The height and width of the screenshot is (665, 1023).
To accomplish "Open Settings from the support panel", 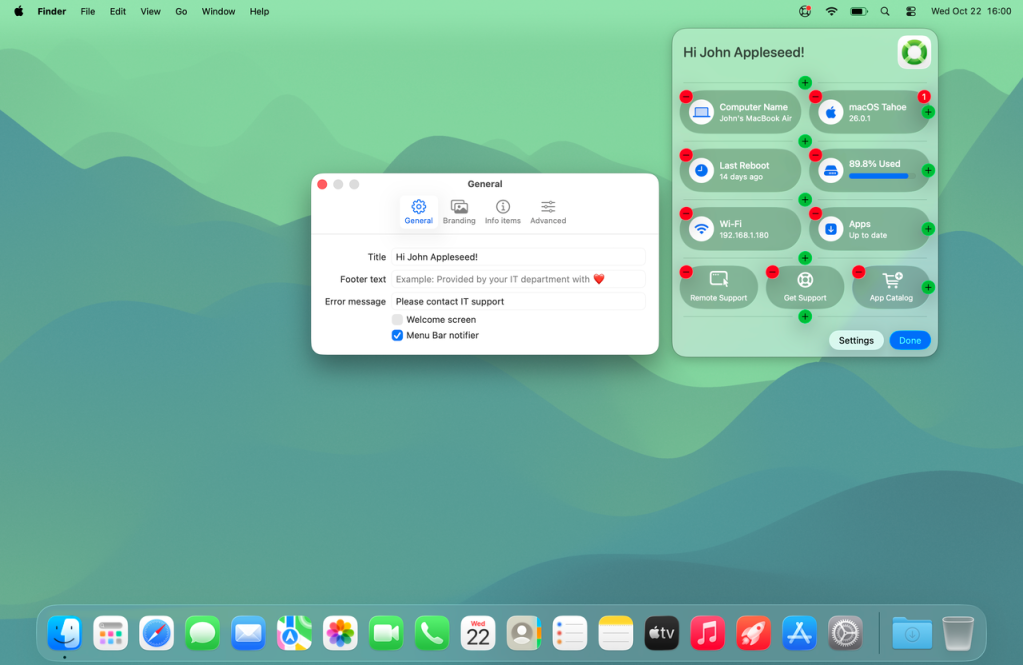I will click(x=855, y=340).
